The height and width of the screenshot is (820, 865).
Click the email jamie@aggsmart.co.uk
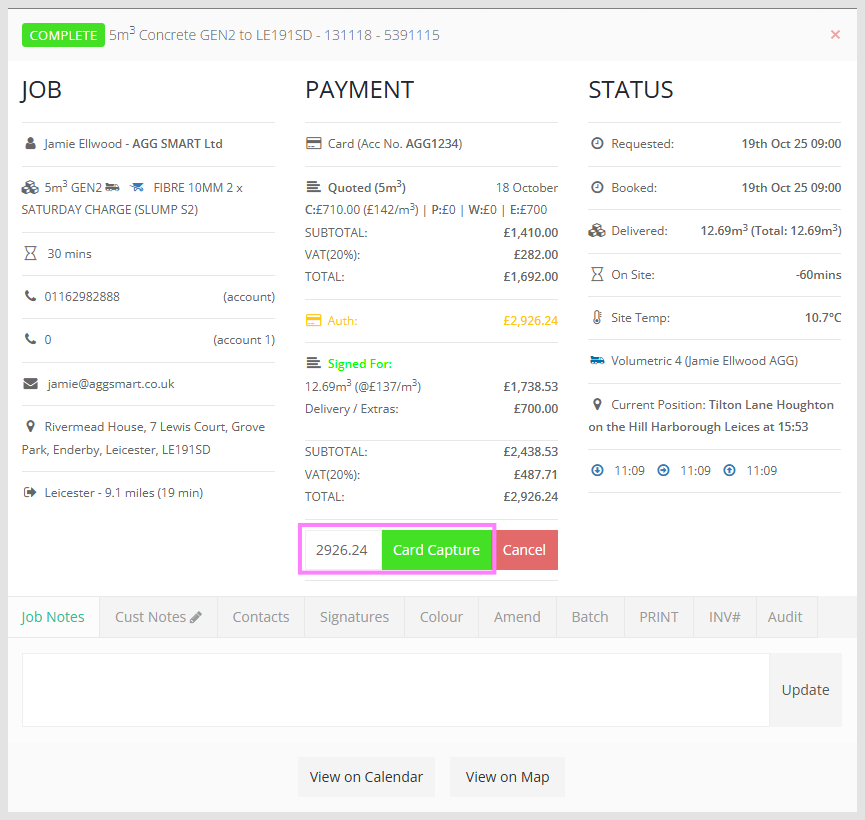111,384
